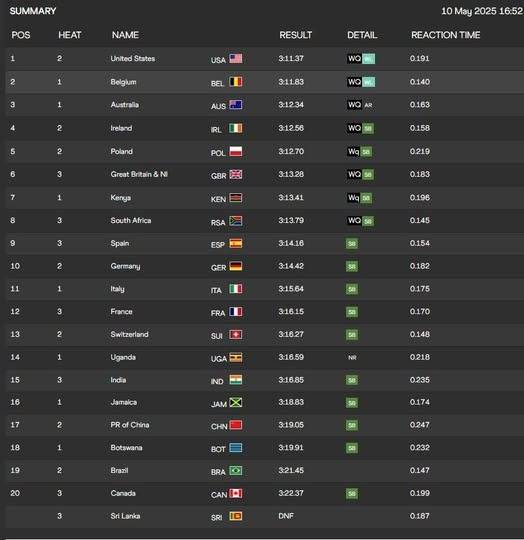Select the Australia flag icon
Image resolution: width=524 pixels, height=540 pixels.
pos(235,105)
